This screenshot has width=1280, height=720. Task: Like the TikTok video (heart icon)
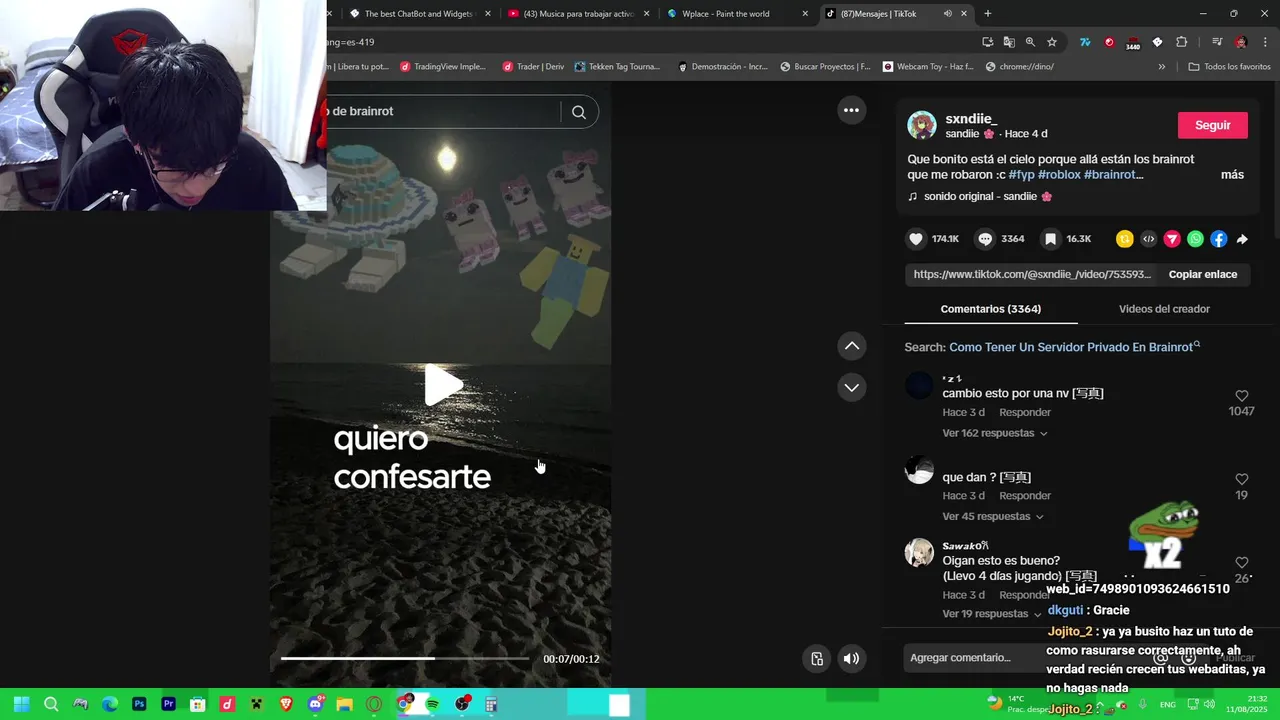(x=916, y=239)
